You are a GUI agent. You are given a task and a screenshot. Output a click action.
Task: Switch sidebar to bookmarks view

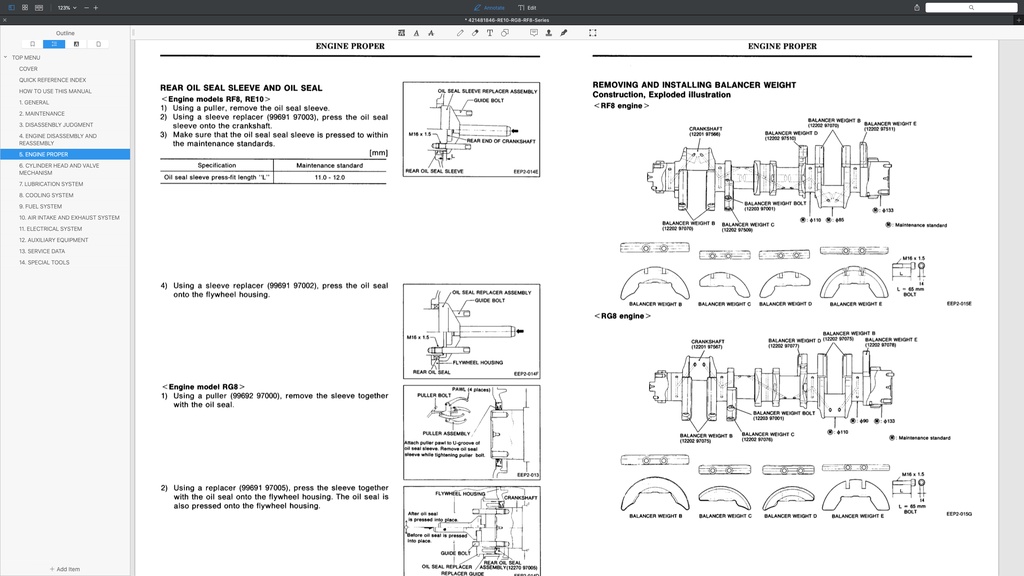33,44
